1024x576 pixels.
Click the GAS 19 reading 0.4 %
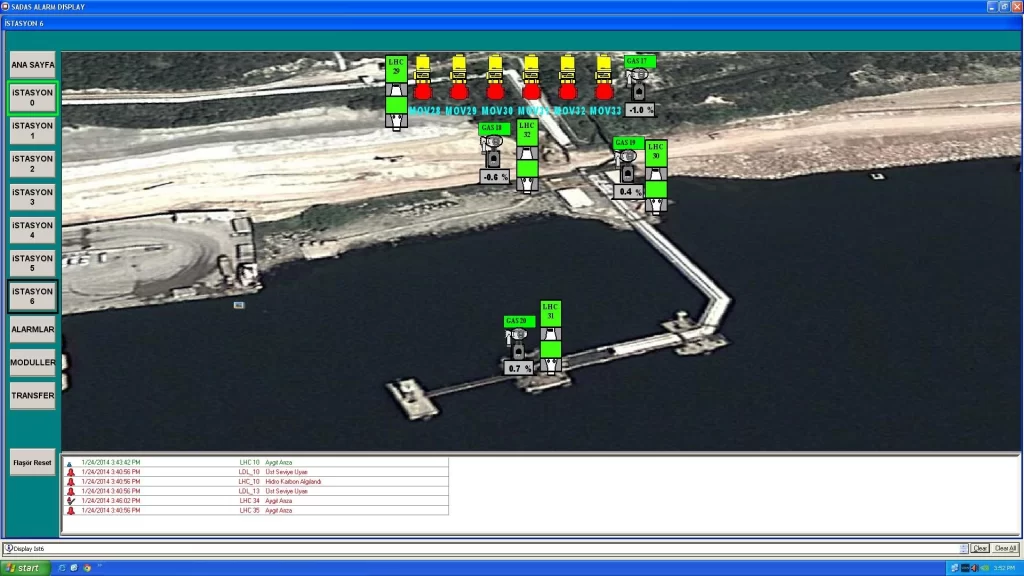point(628,192)
